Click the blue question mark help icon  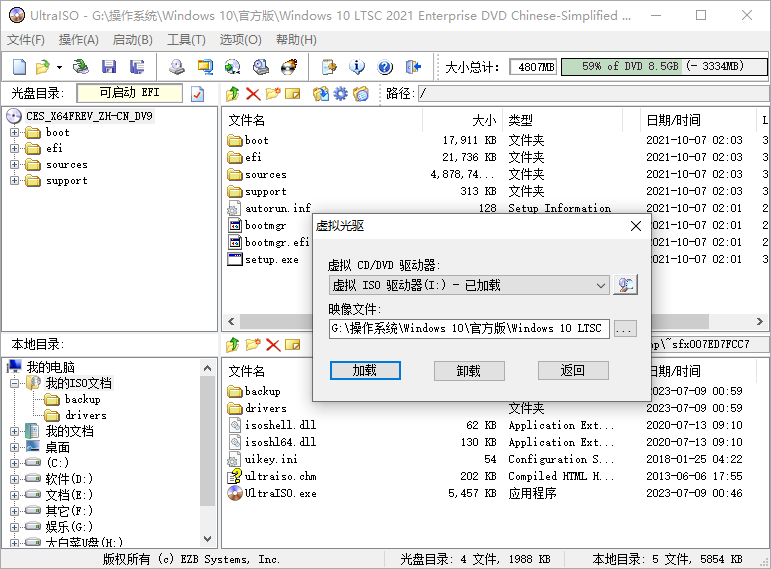(385, 67)
